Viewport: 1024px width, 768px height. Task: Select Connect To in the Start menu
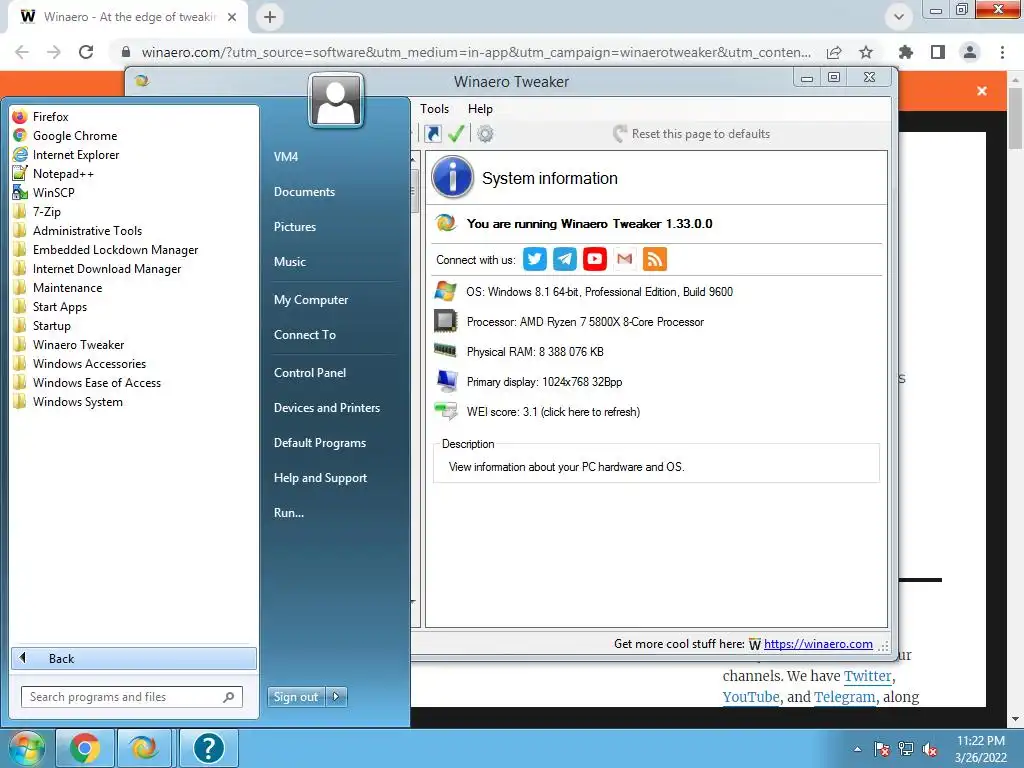pyautogui.click(x=305, y=335)
